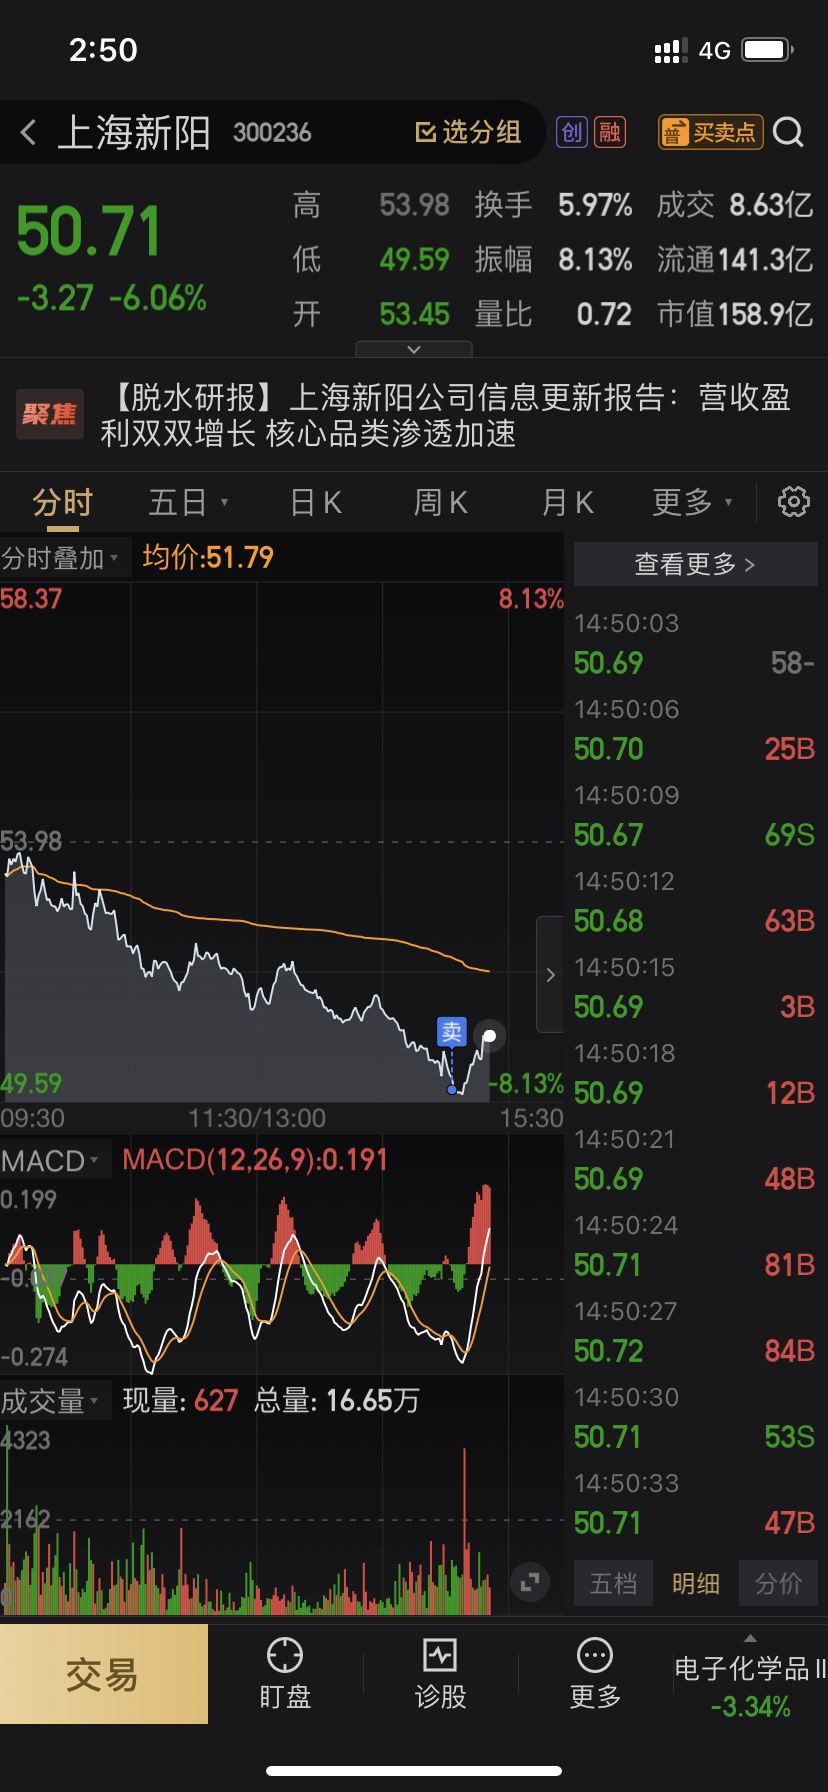The height and width of the screenshot is (1792, 828).
Task: Open the search magnifier icon
Action: pyautogui.click(x=789, y=132)
